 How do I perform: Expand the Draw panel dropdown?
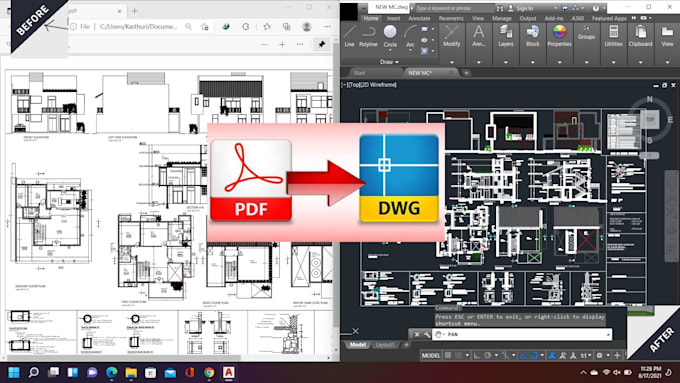tap(389, 62)
